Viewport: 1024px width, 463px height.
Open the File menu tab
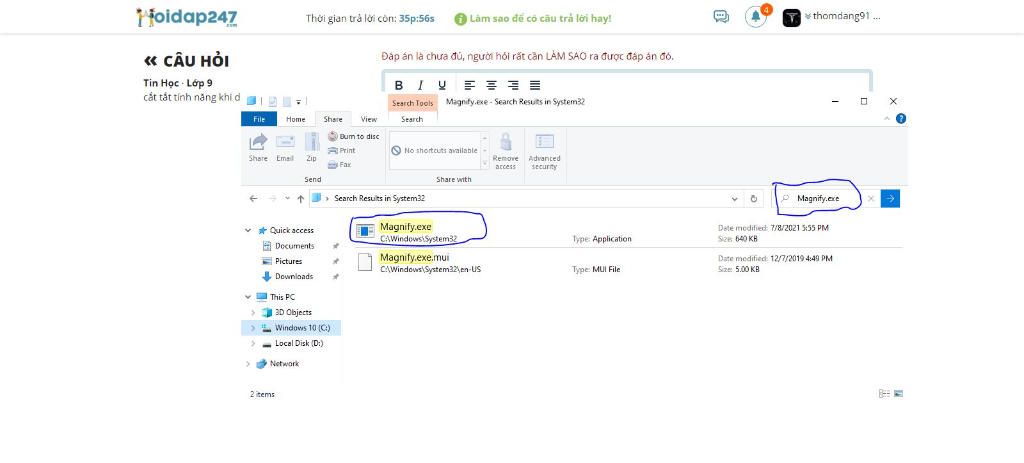[259, 120]
